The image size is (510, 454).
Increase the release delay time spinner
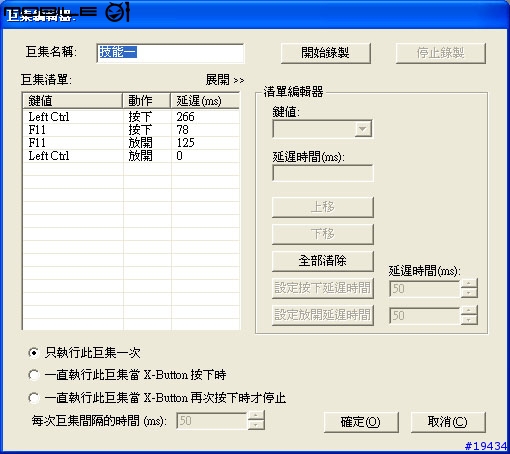(x=469, y=311)
